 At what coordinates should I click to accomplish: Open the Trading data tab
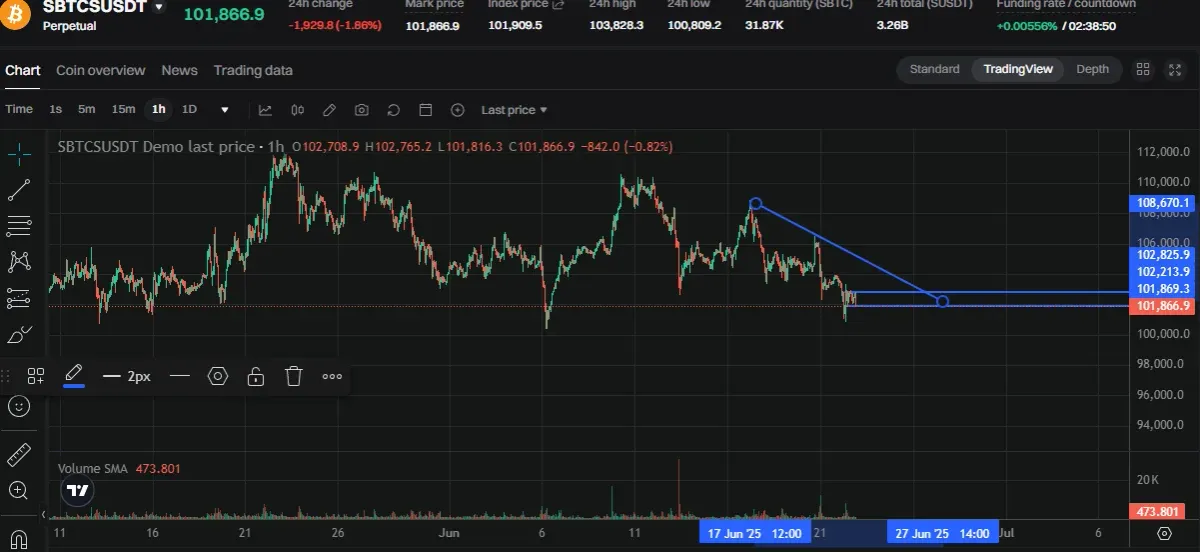click(253, 70)
